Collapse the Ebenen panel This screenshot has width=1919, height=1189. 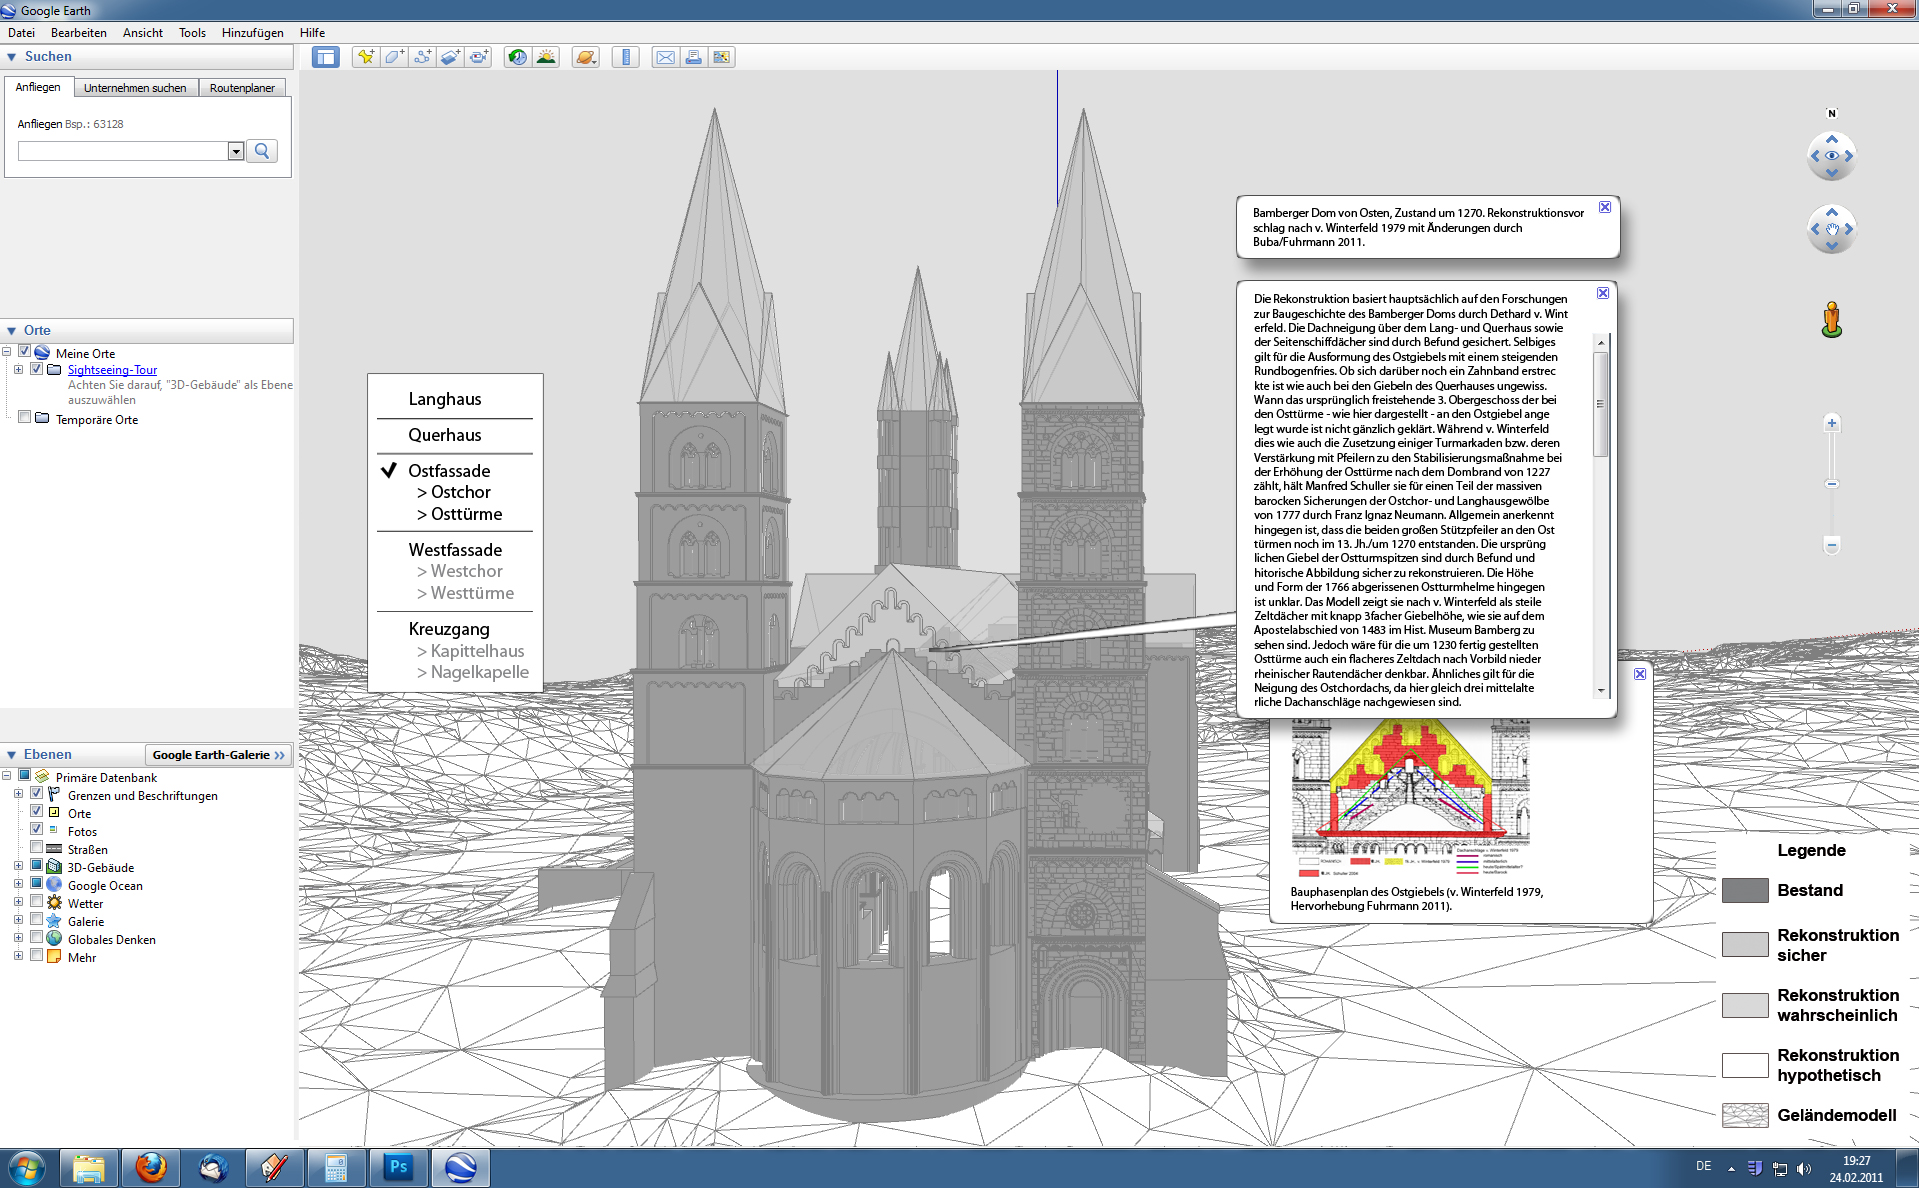pyautogui.click(x=12, y=755)
